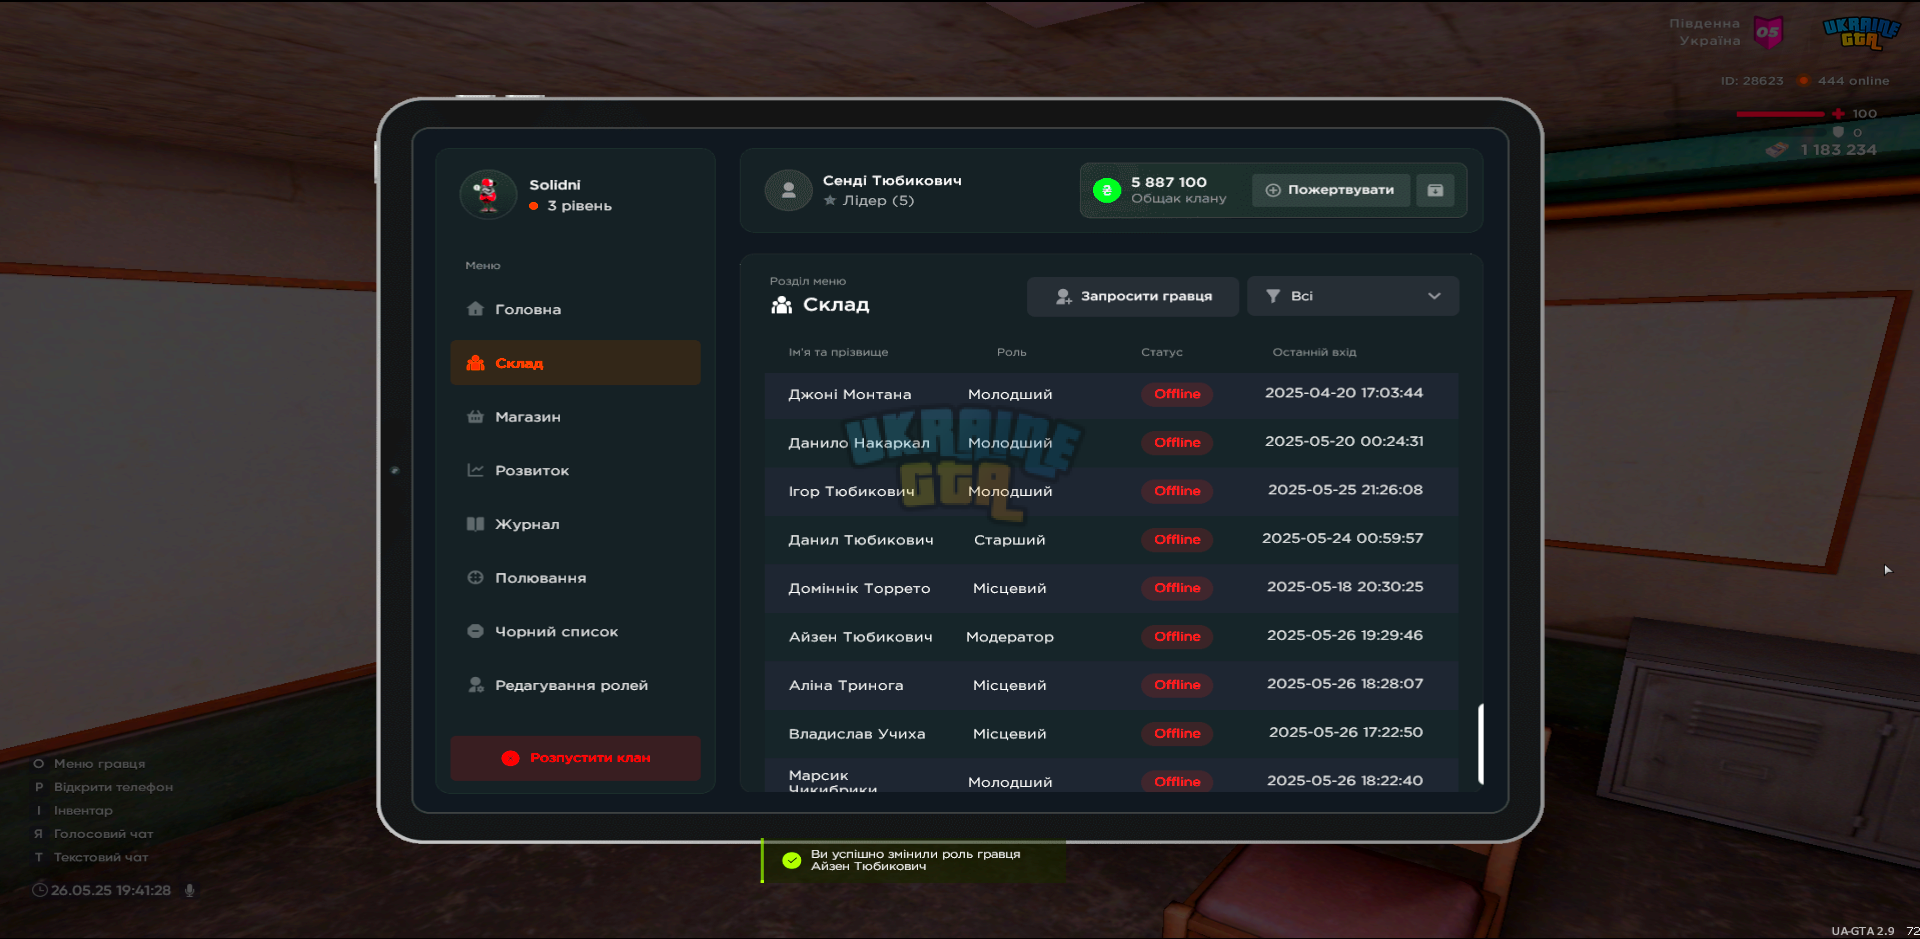Viewport: 1920px width, 939px height.
Task: Click the user-edit icon beside Редагування ролей
Action: (x=476, y=685)
